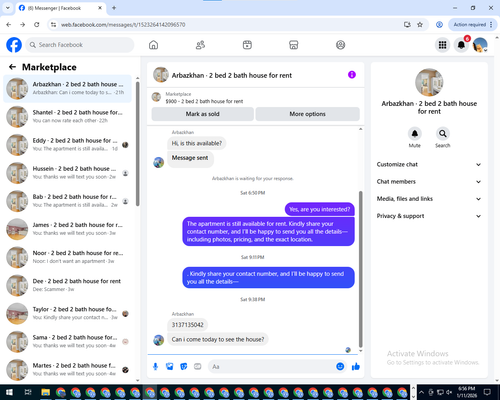Image resolution: width=500 pixels, height=400 pixels.
Task: Open Windows notification center
Action: tap(487, 392)
